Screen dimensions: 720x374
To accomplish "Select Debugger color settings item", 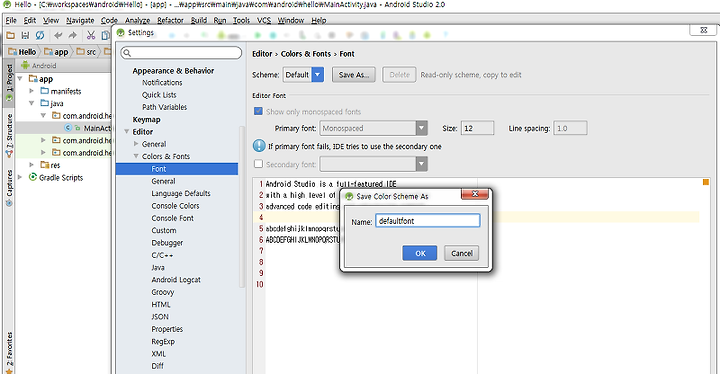I will (167, 243).
